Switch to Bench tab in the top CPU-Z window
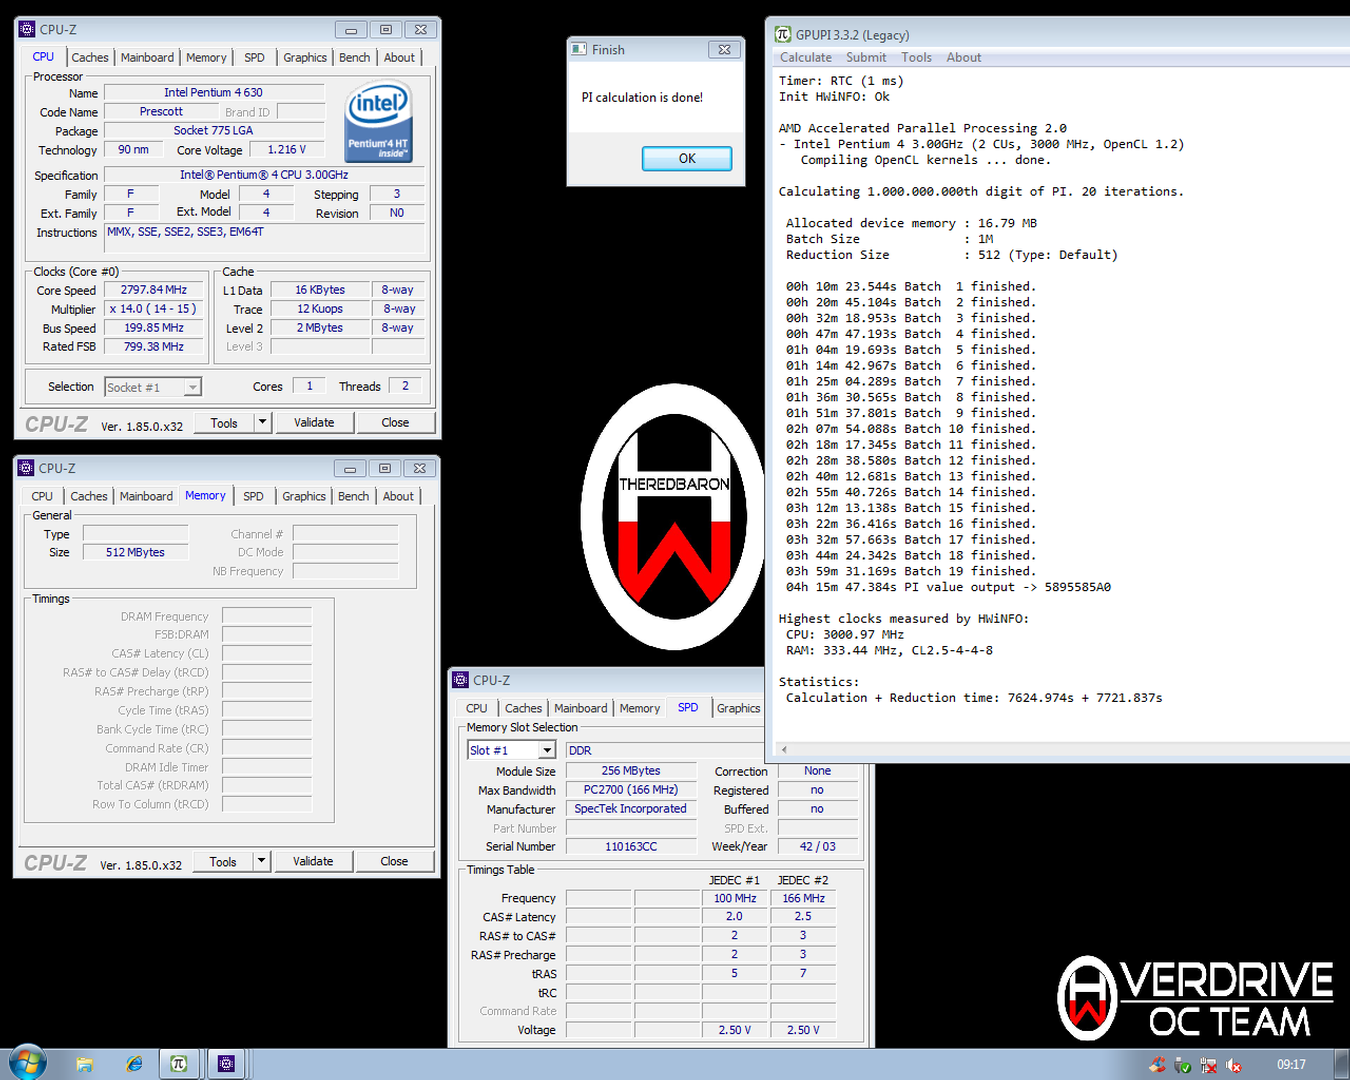Viewport: 1350px width, 1080px height. point(354,57)
